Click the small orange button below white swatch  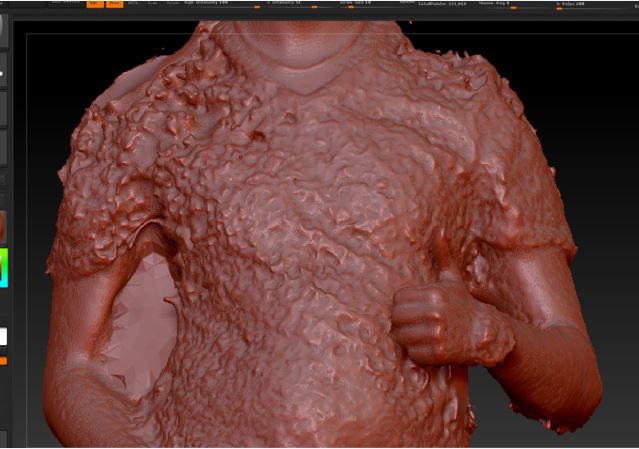pyautogui.click(x=3, y=360)
